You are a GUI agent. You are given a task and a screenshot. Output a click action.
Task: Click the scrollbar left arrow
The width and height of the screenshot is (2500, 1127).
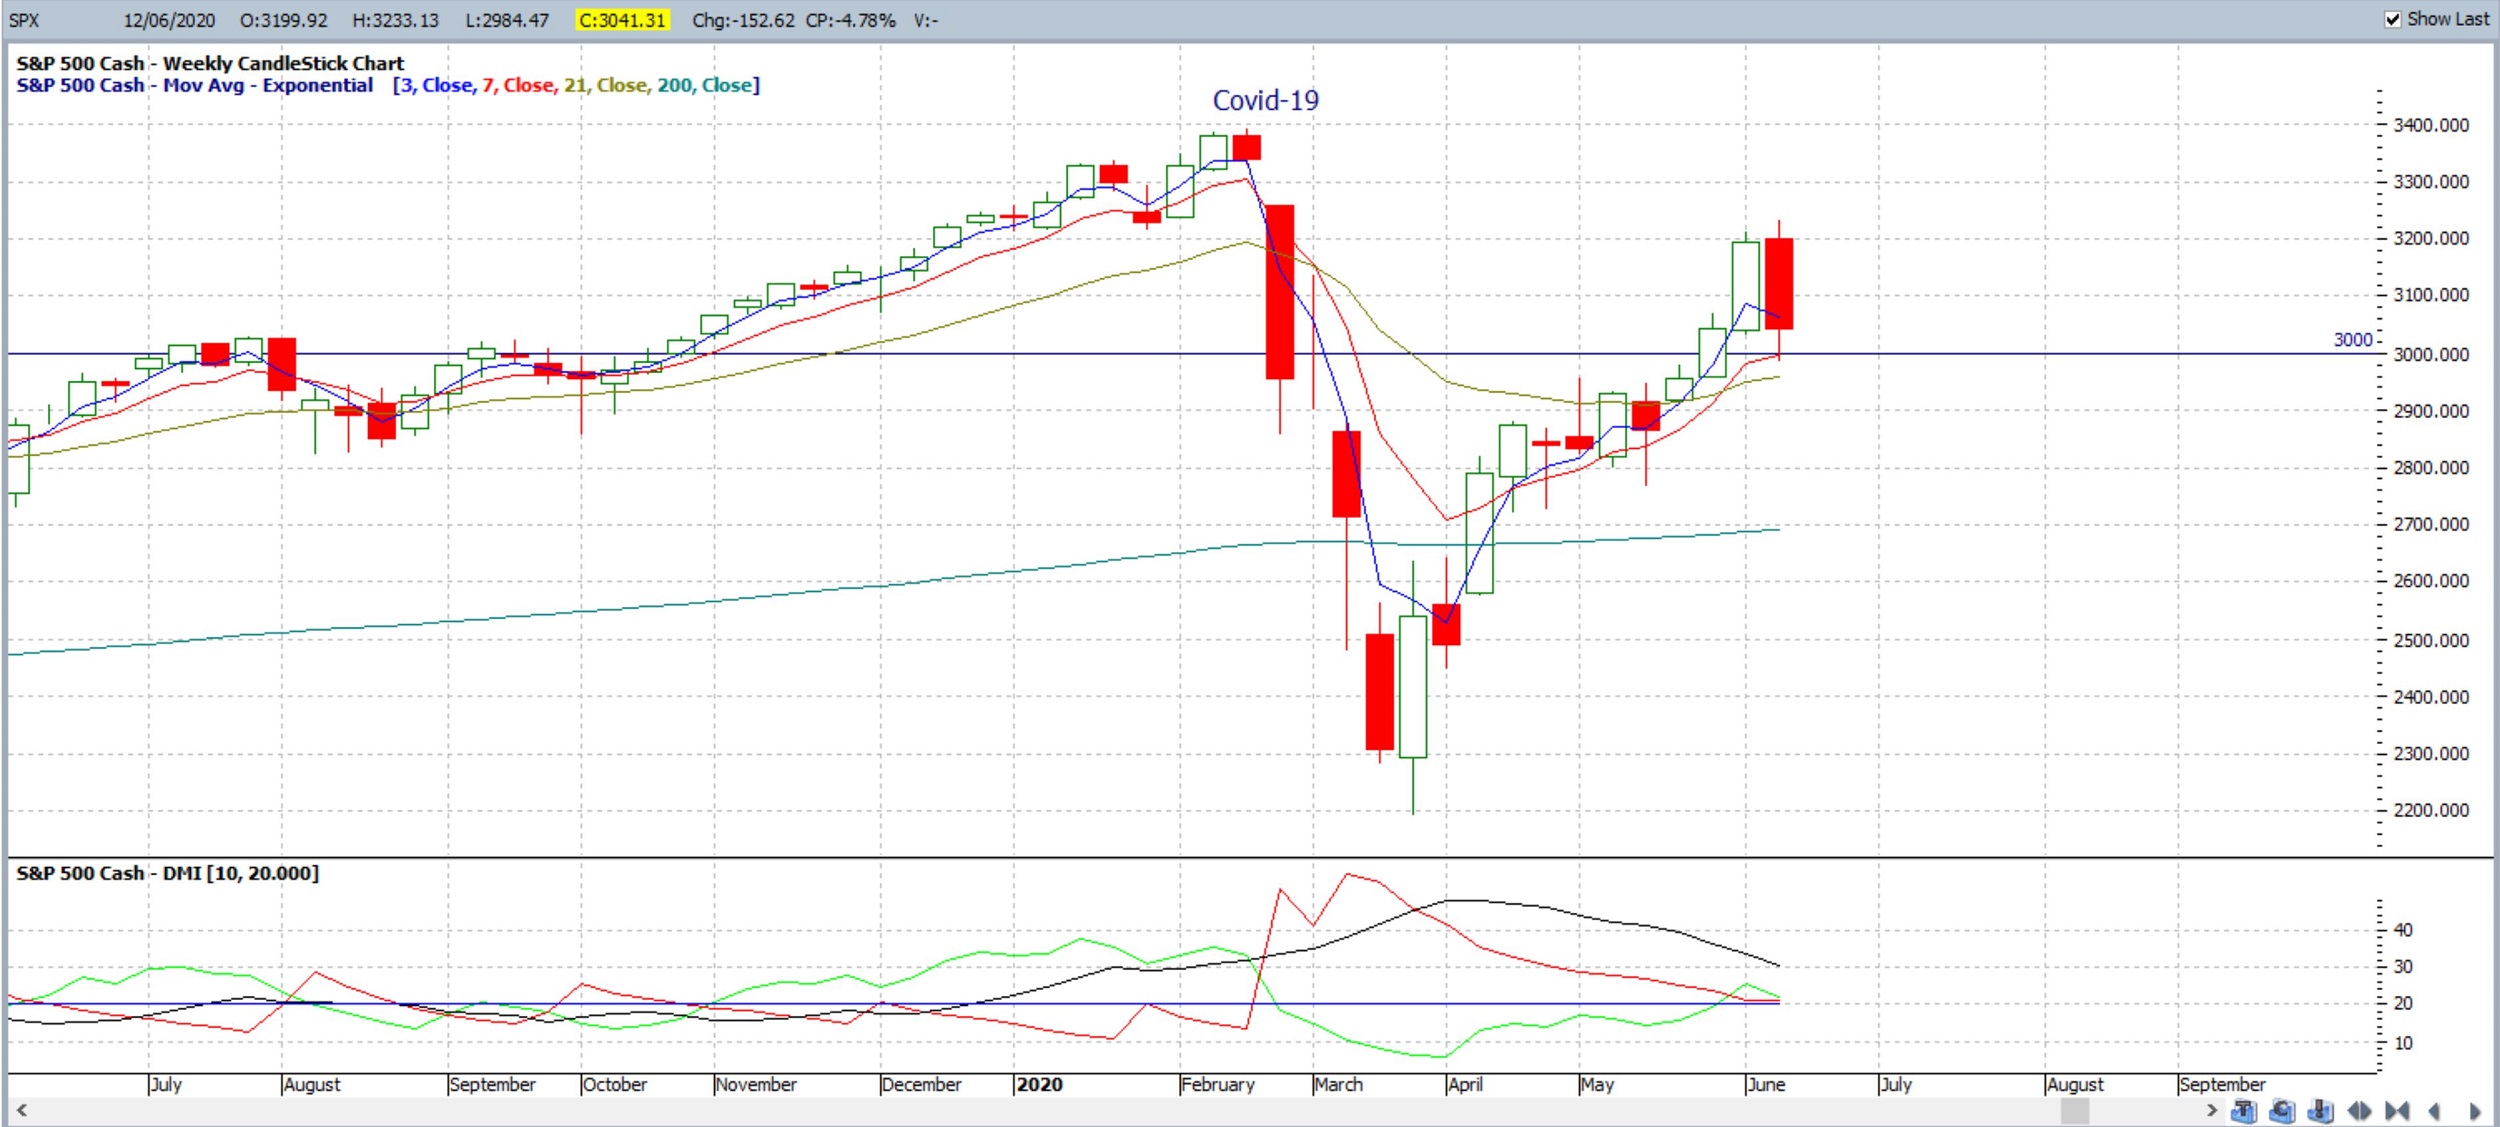[x=21, y=1110]
